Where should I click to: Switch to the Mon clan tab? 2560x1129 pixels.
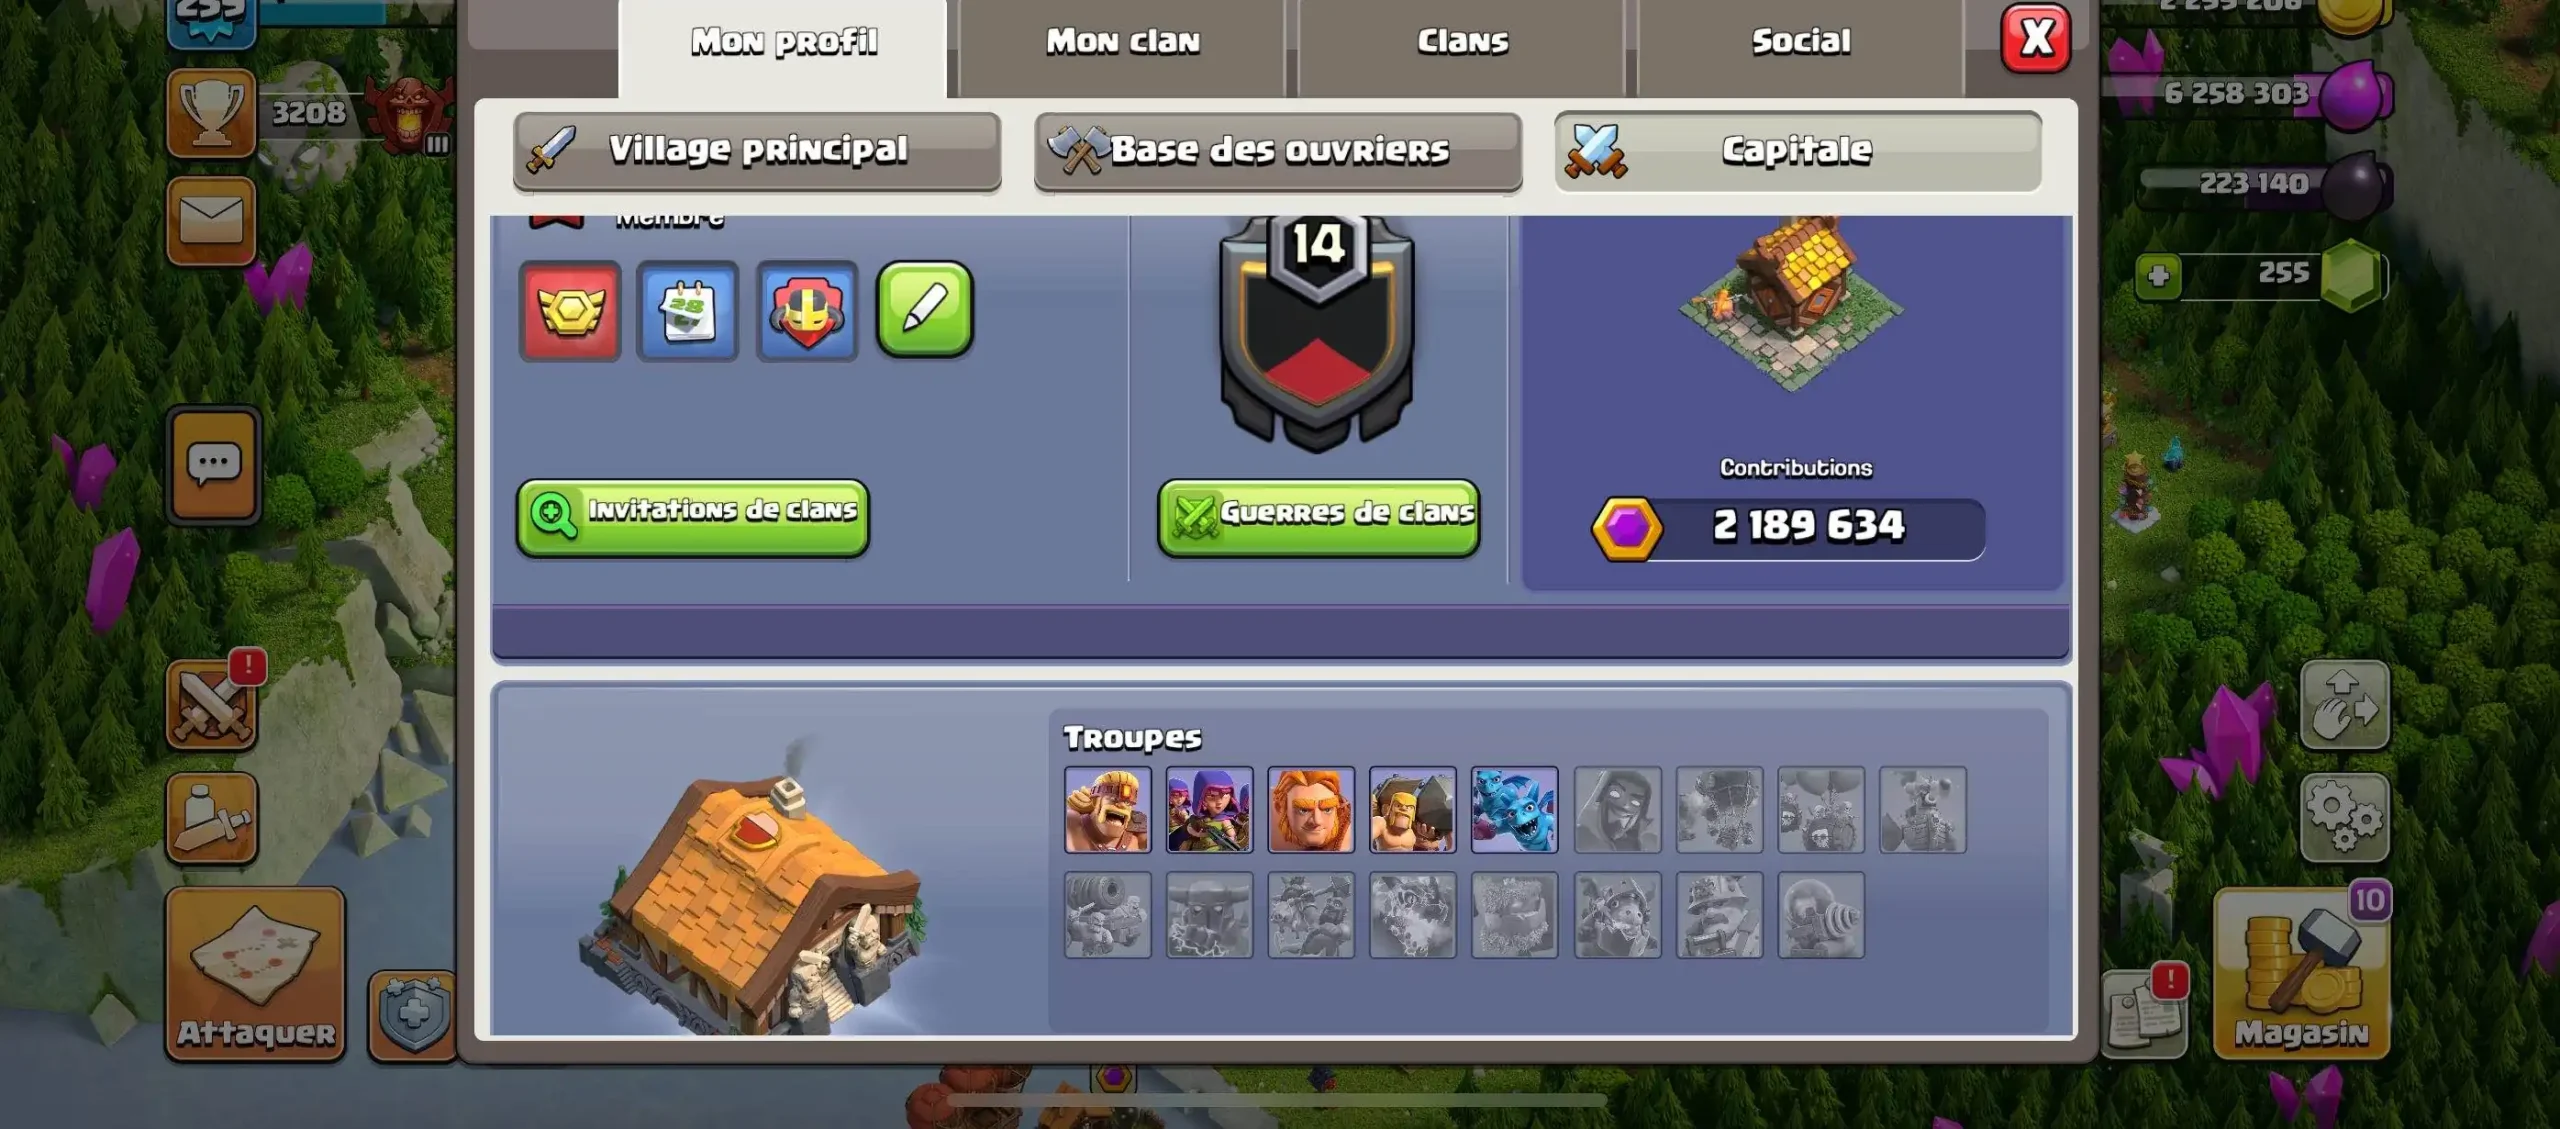[1122, 42]
